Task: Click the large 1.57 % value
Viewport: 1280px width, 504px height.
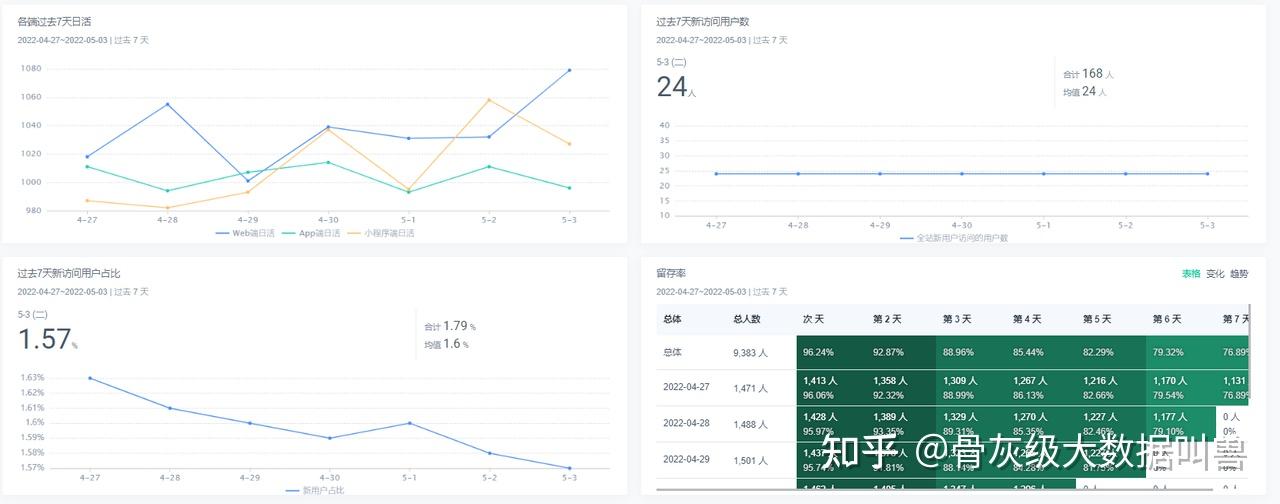Action: point(47,340)
